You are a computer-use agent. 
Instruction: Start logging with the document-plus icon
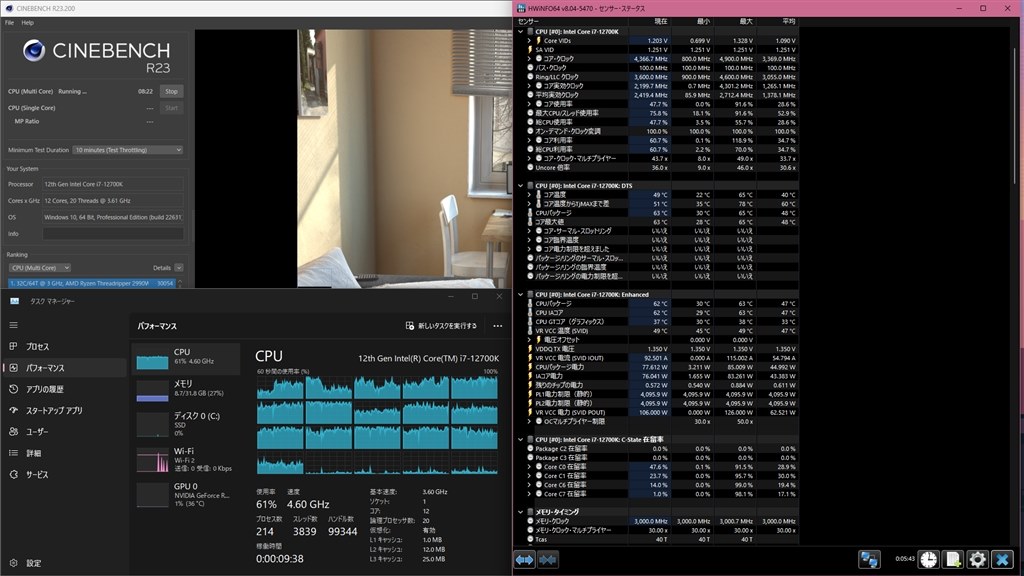click(953, 559)
